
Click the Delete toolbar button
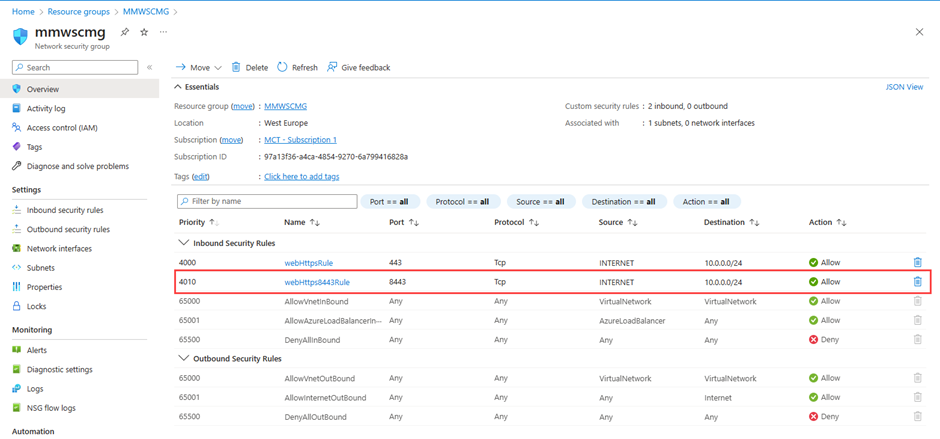[x=250, y=68]
